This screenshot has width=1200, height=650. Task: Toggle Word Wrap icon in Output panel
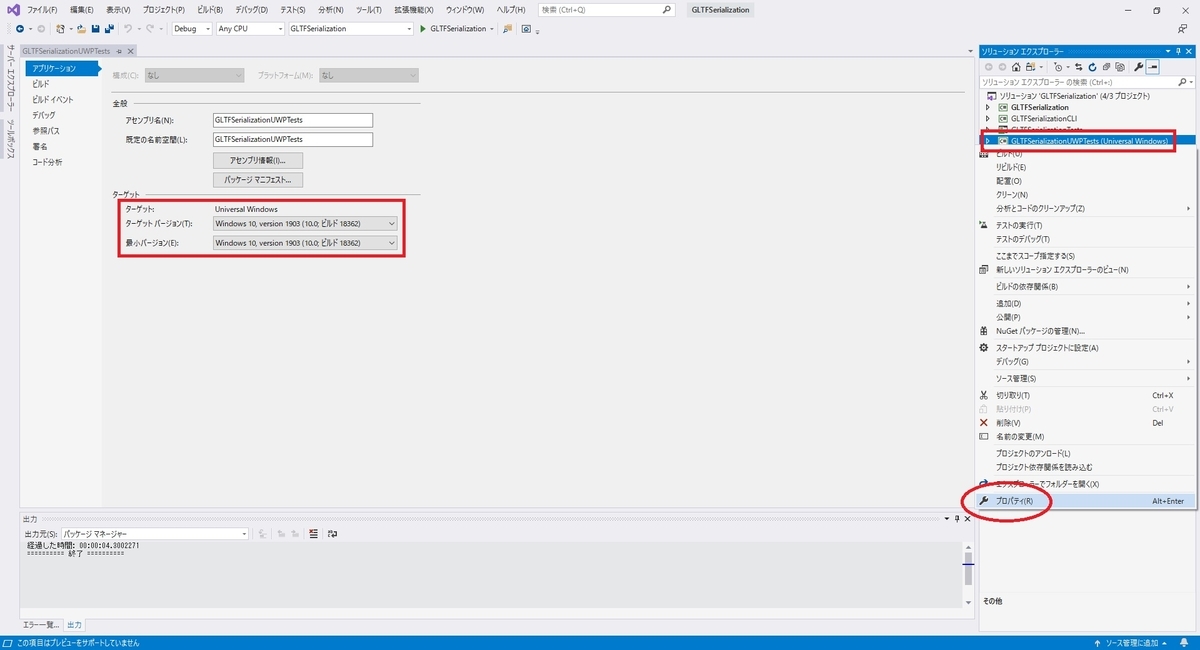tap(332, 534)
